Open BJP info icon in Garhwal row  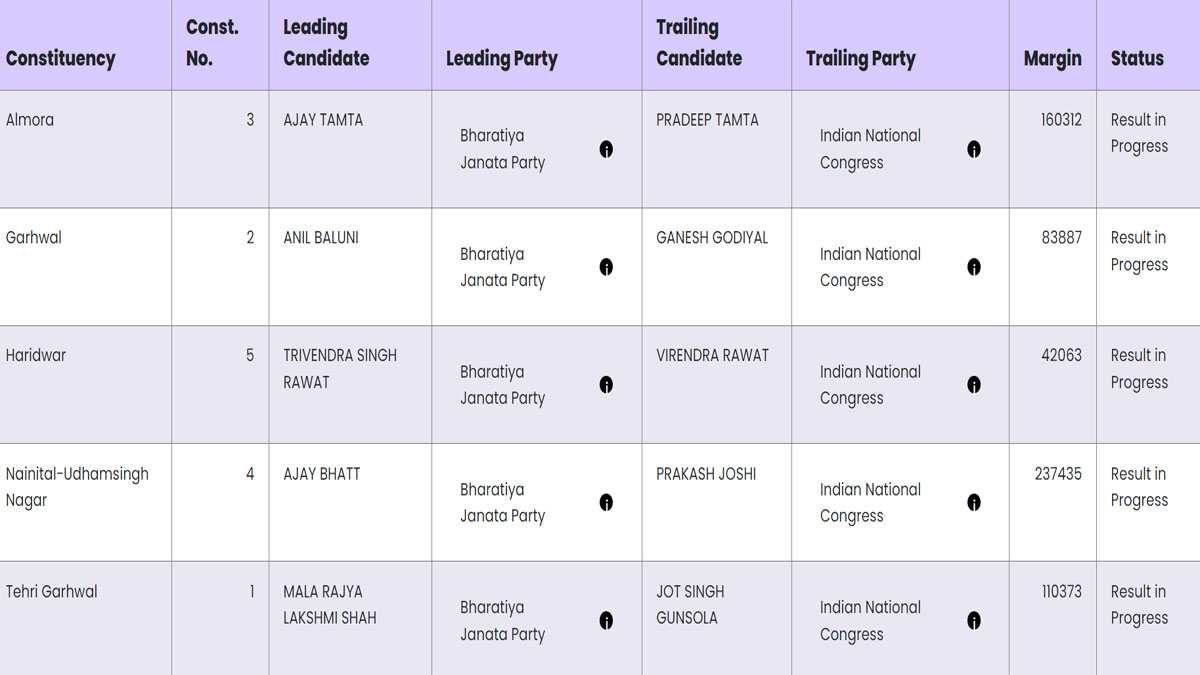click(x=606, y=267)
